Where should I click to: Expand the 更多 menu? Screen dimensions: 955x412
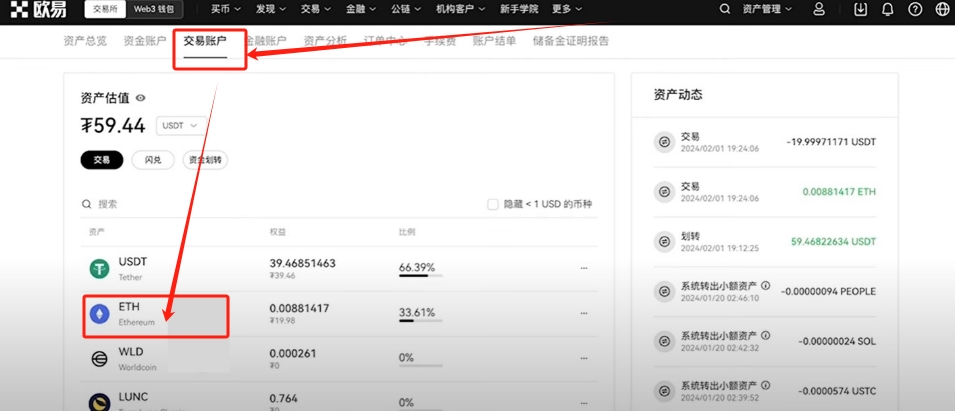[x=567, y=9]
